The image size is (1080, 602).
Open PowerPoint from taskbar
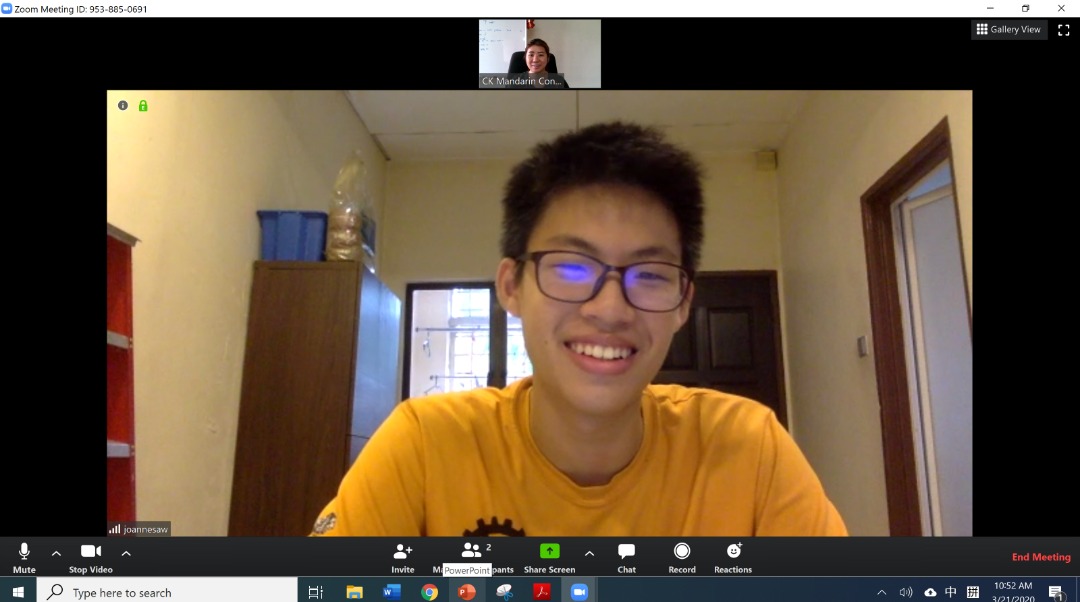click(x=466, y=592)
